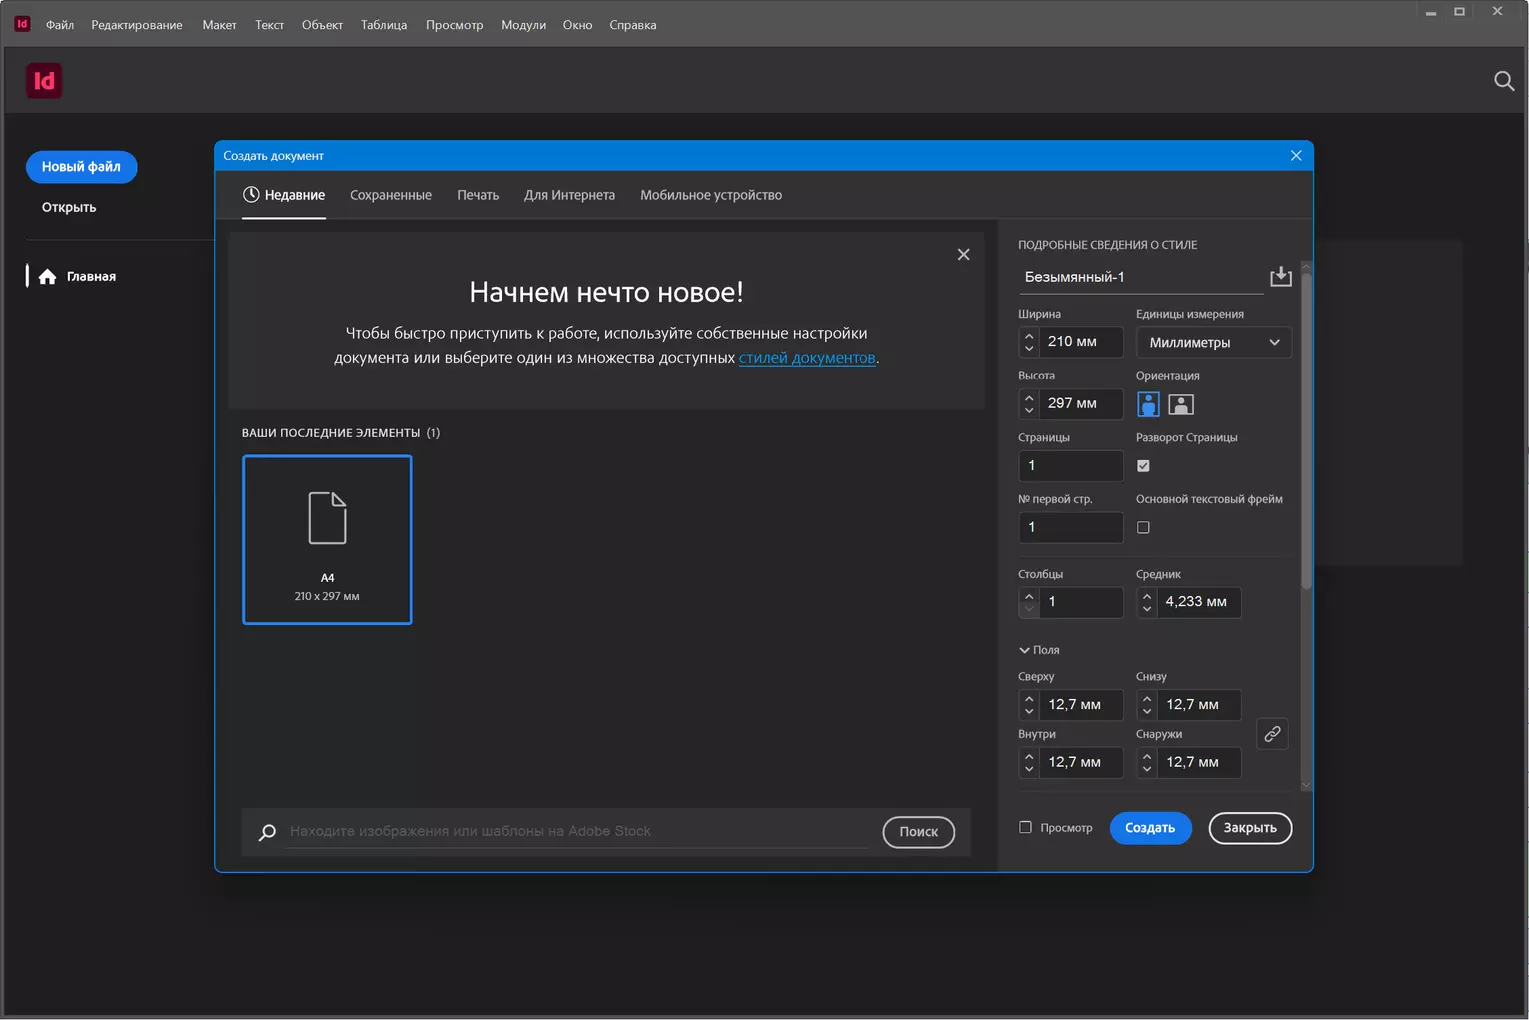Open the Справка menu

(x=633, y=25)
